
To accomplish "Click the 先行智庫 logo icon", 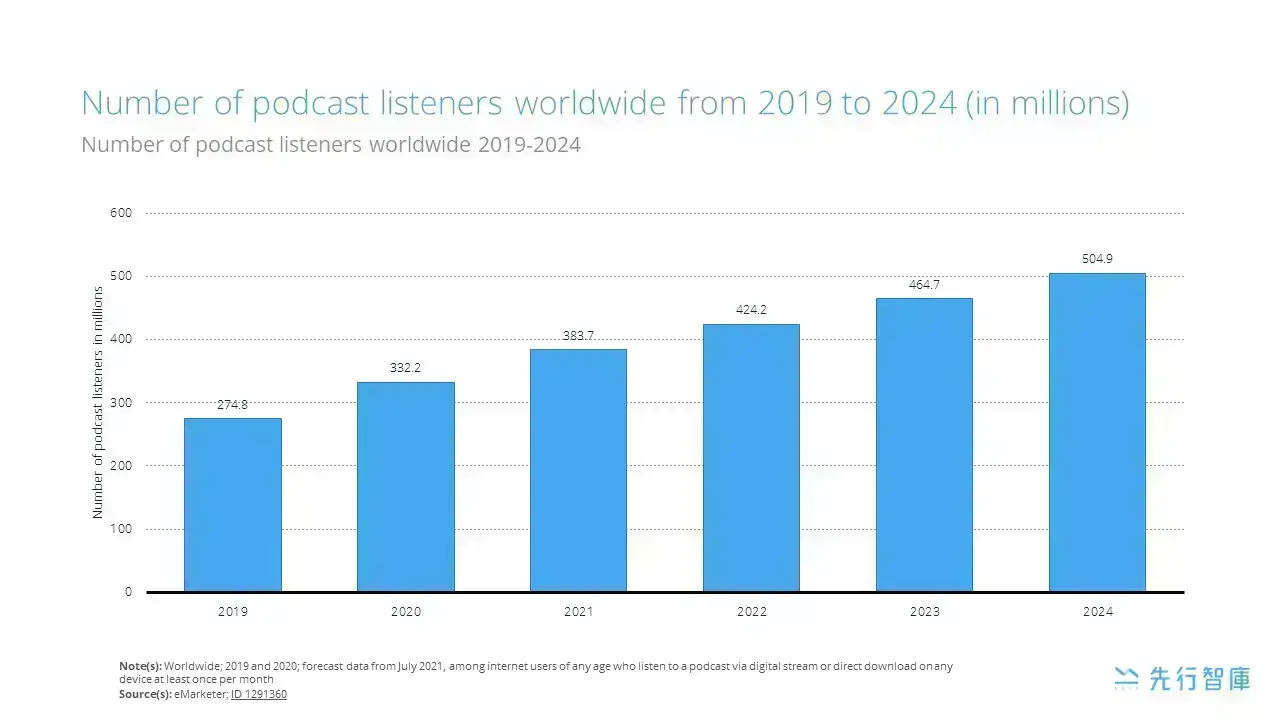I will pyautogui.click(x=1126, y=679).
